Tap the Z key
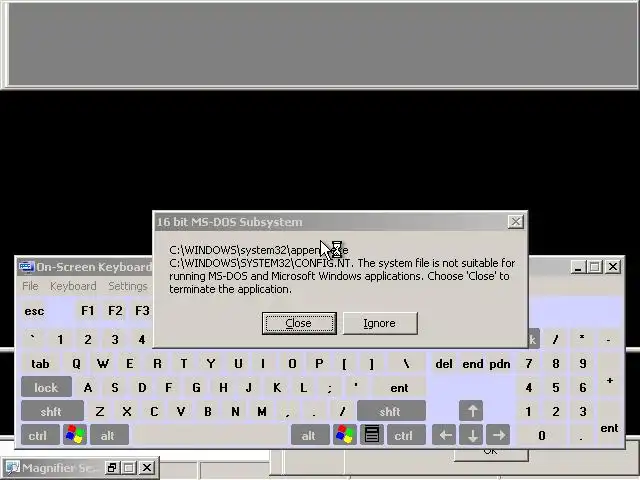Viewport: 640px width, 480px height. 100,411
